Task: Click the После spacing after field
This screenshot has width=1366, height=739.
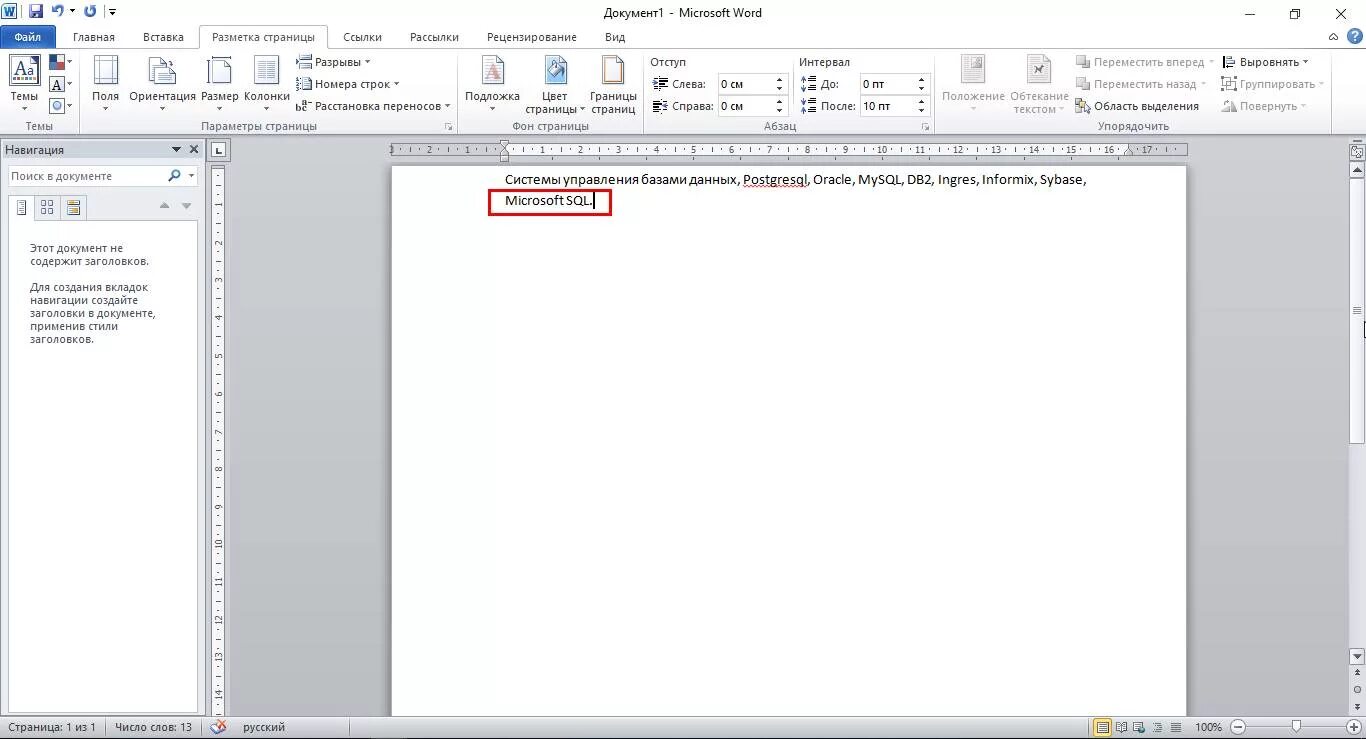Action: pyautogui.click(x=887, y=106)
